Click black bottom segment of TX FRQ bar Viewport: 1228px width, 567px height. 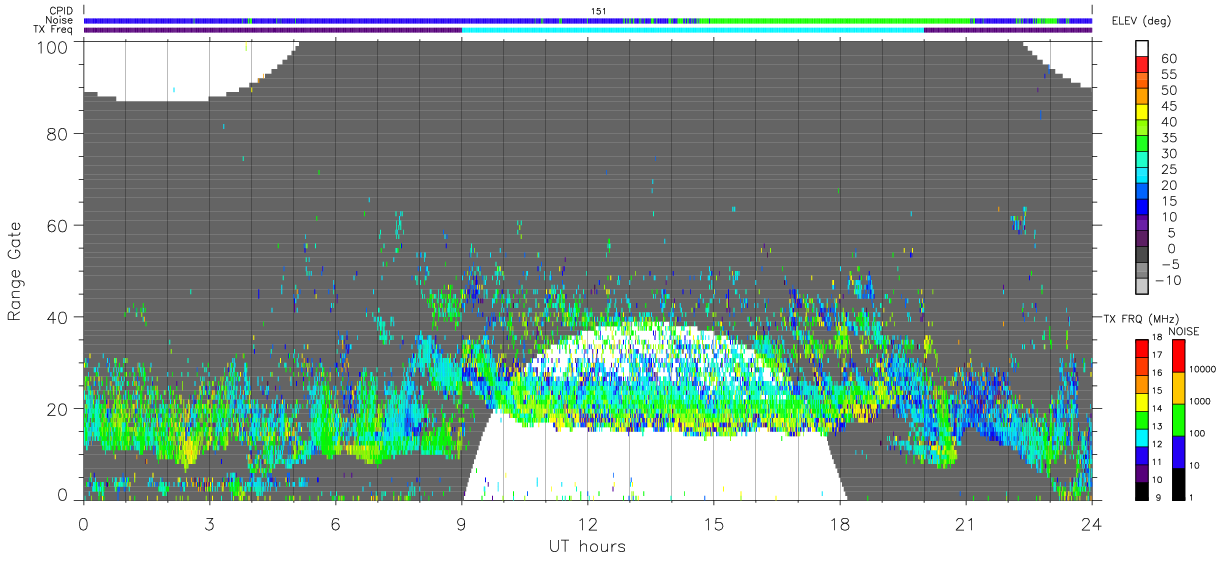[1142, 490]
